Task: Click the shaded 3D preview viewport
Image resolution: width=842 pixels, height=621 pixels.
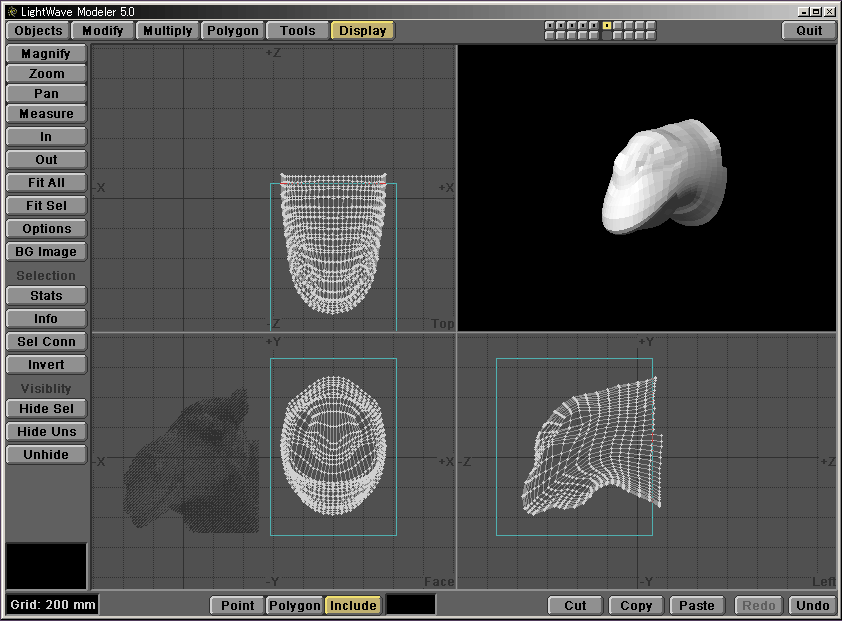Action: point(646,188)
